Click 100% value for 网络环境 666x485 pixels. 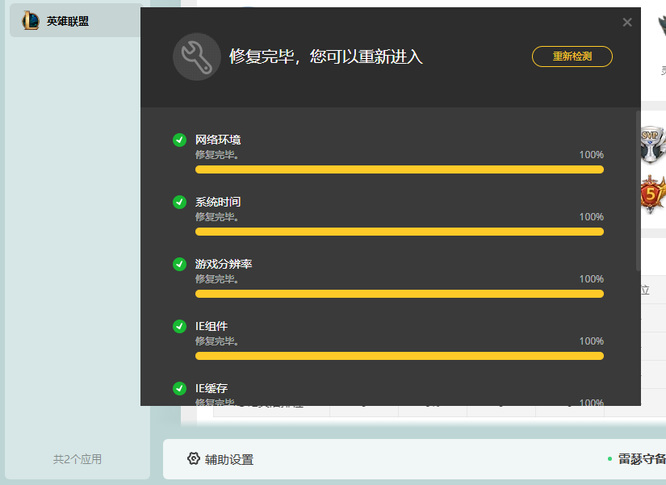592,155
